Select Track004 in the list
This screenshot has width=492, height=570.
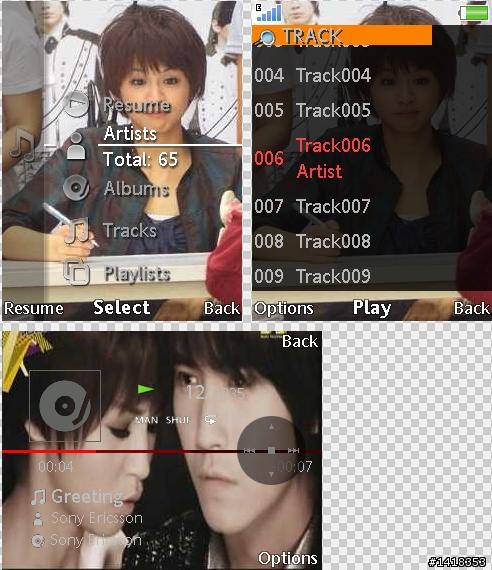click(371, 76)
